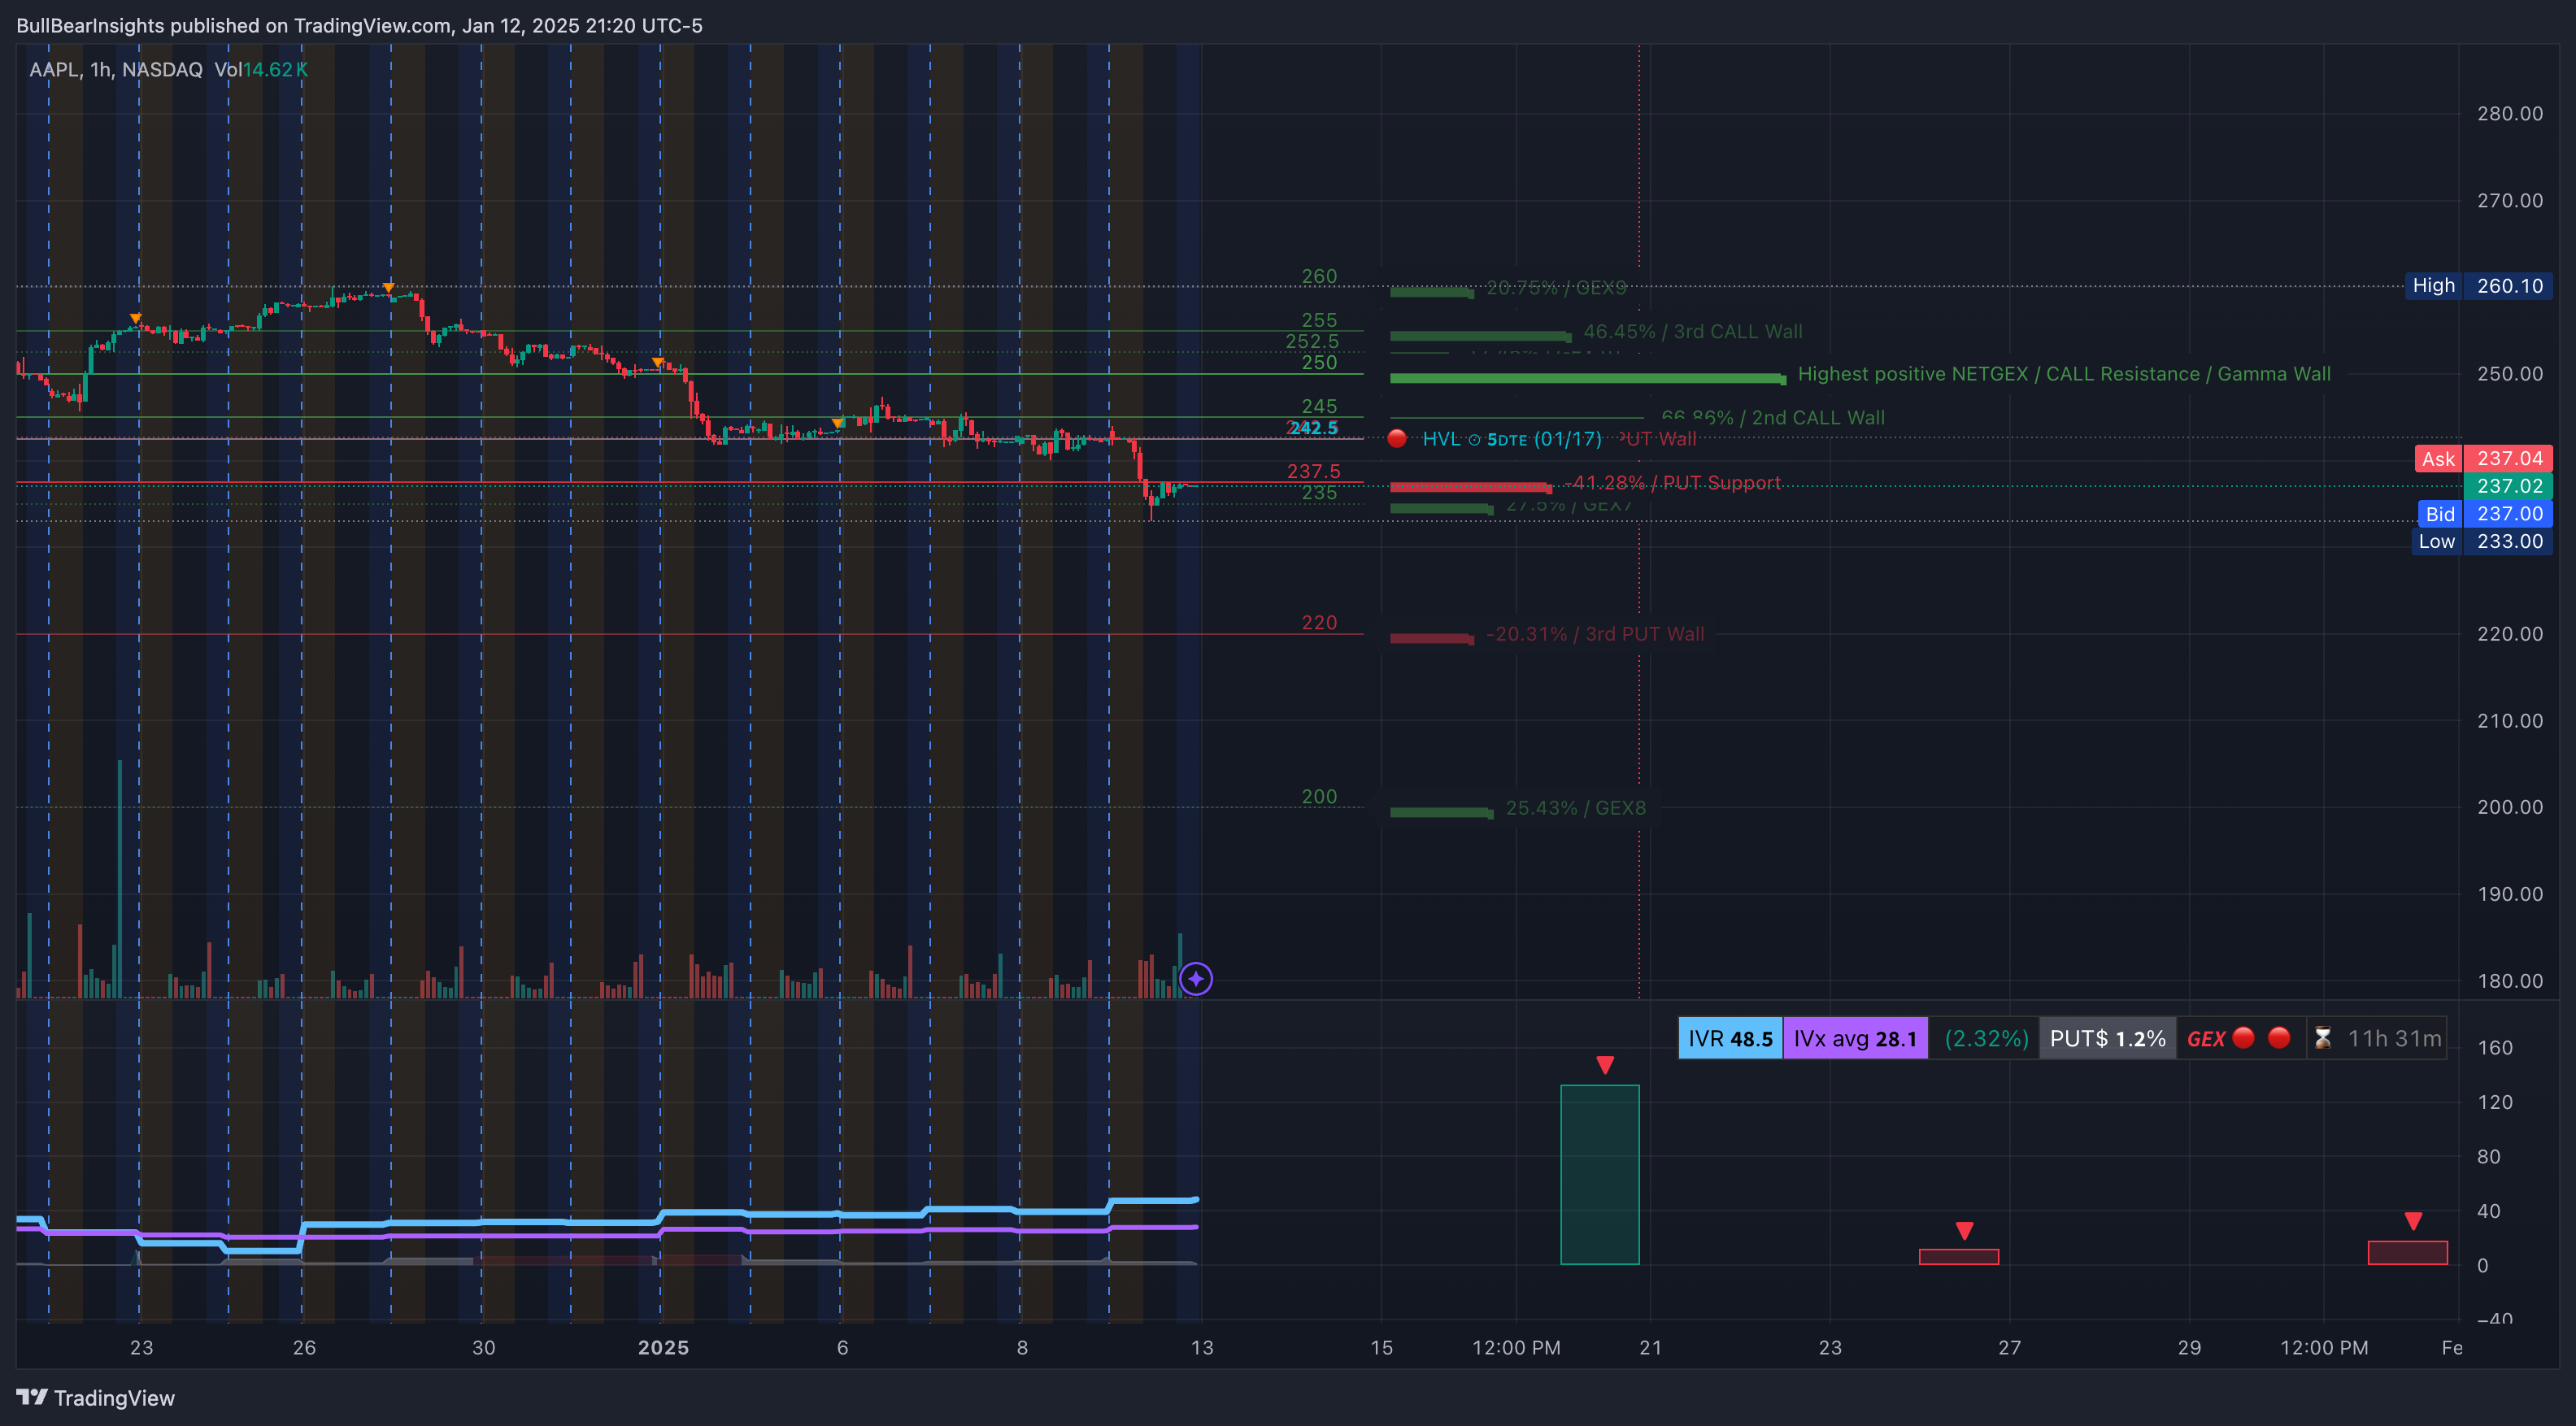
Task: Click the -41.28% / PUT Support label
Action: click(1673, 482)
